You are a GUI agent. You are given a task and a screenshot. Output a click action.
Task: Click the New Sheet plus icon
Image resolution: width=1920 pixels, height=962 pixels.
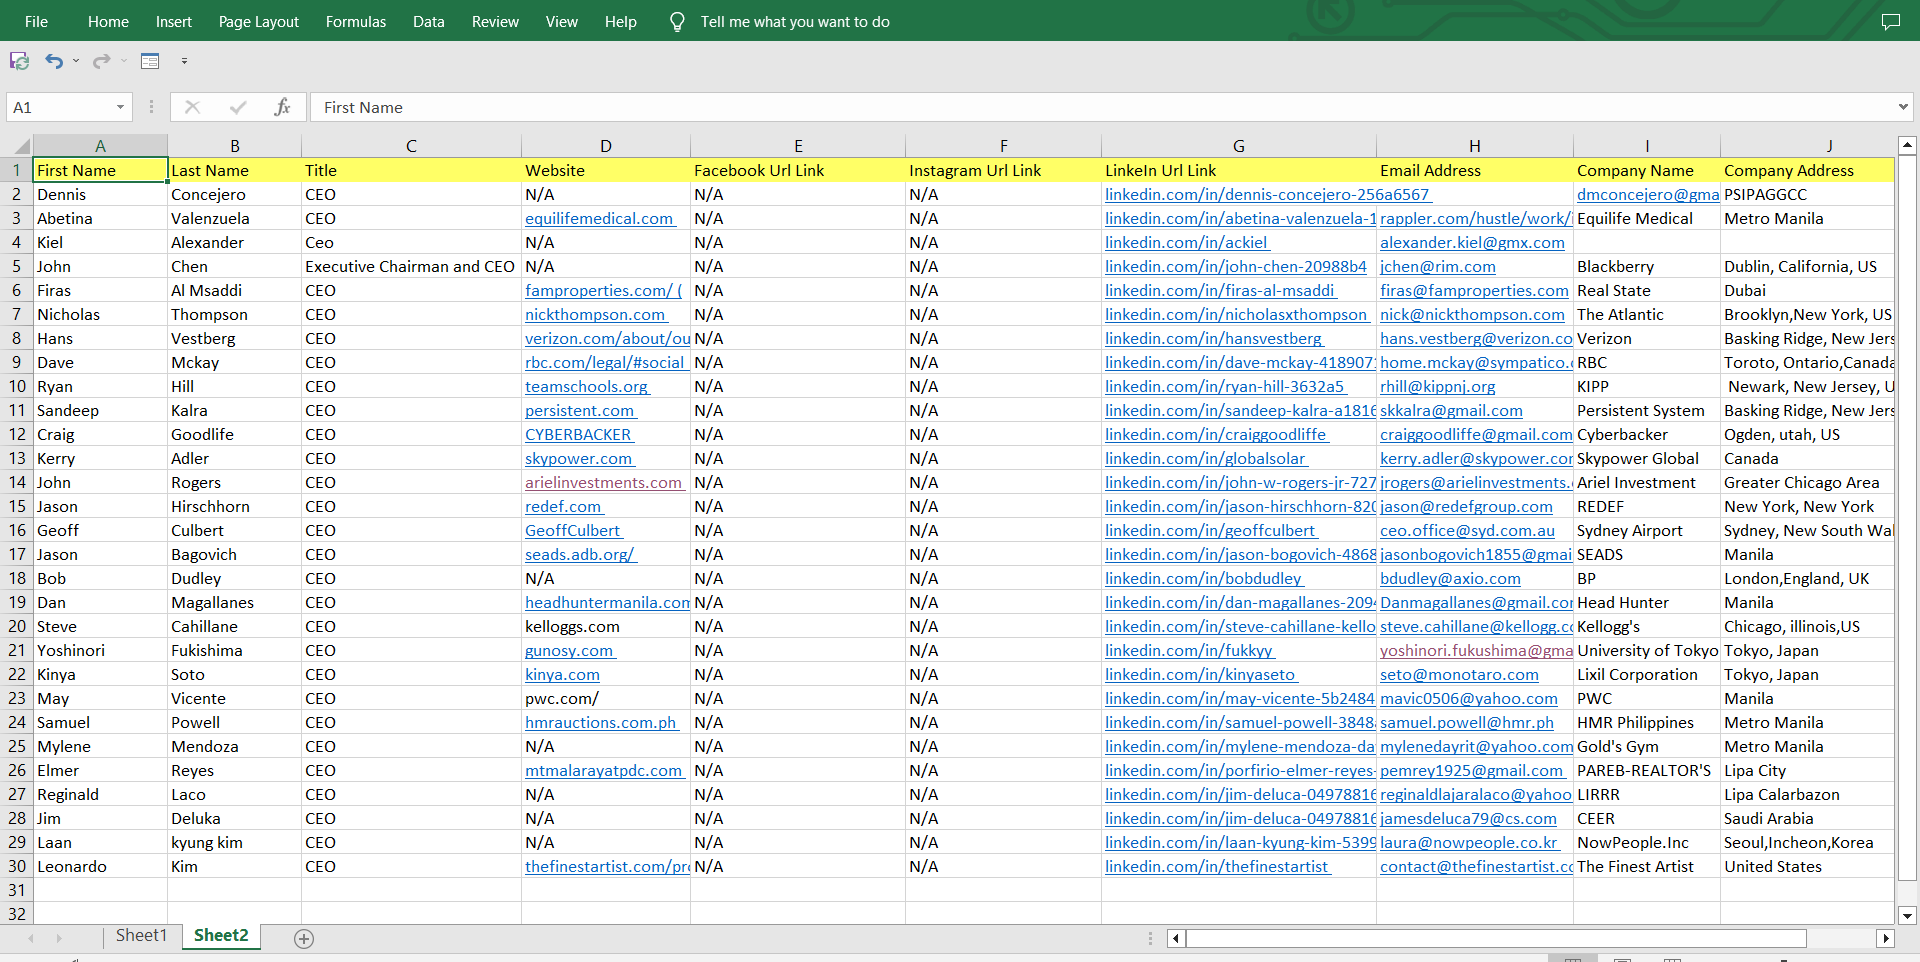point(305,938)
